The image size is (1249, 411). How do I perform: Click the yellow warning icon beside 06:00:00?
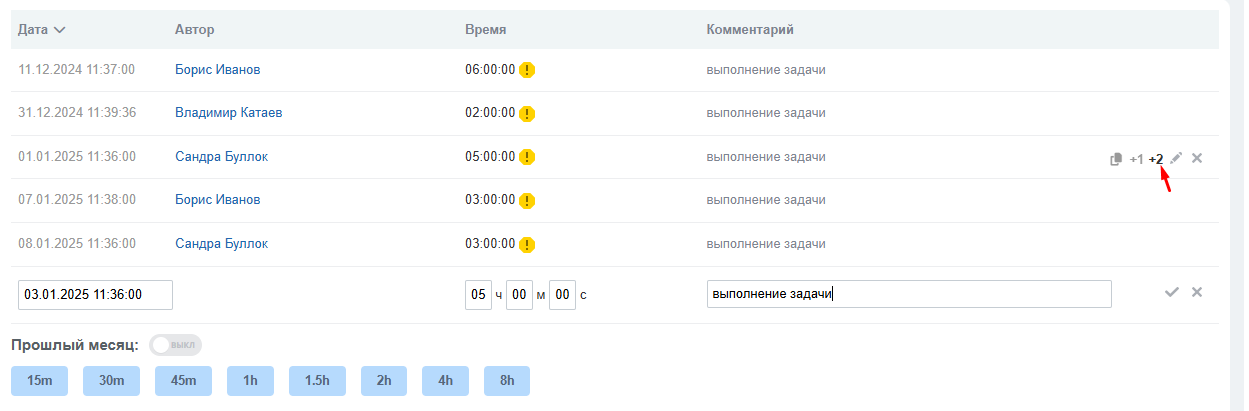(528, 70)
